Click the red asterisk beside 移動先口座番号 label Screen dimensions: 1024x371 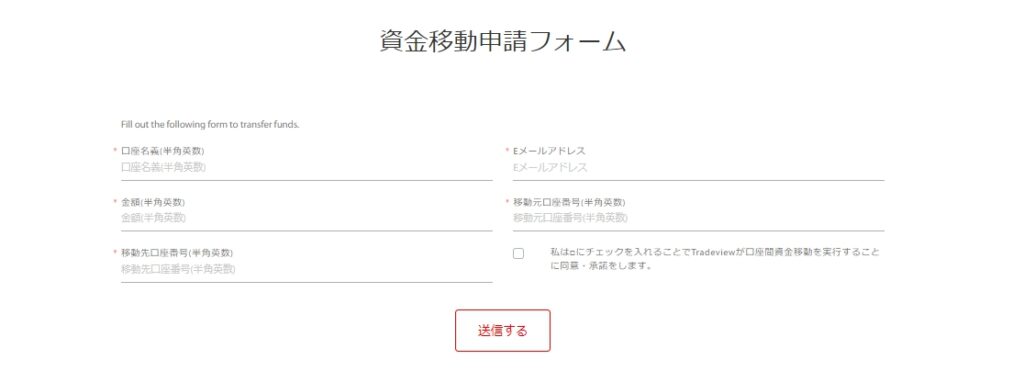[x=116, y=252]
